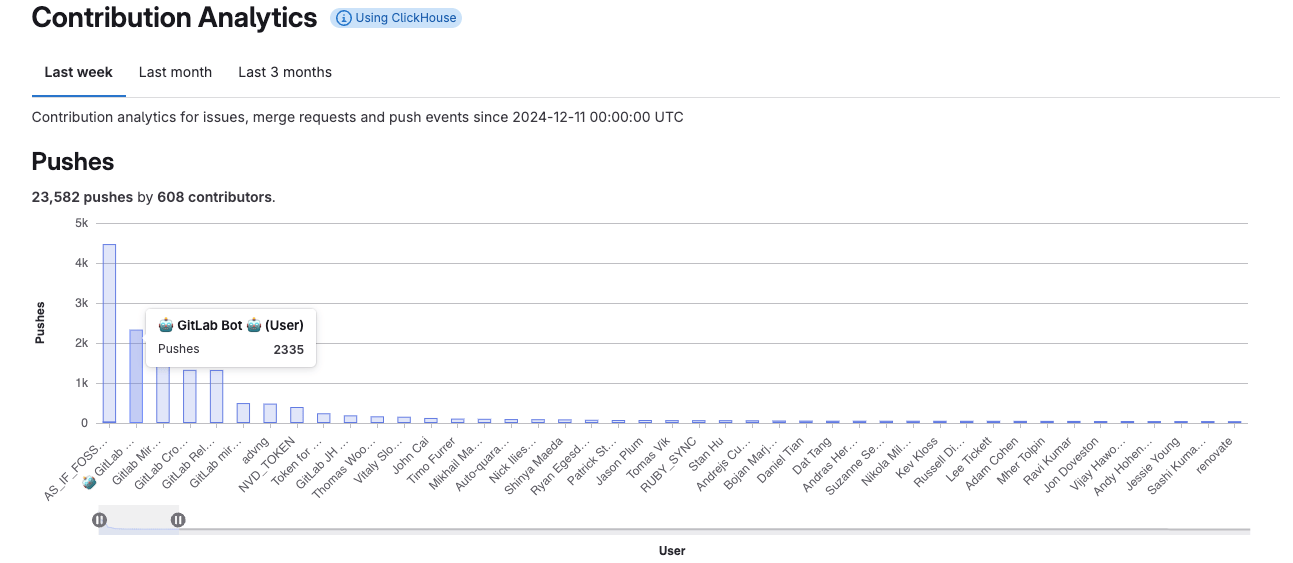The width and height of the screenshot is (1293, 563).
Task: Click the GitLab Rel... bar
Action: (x=216, y=396)
